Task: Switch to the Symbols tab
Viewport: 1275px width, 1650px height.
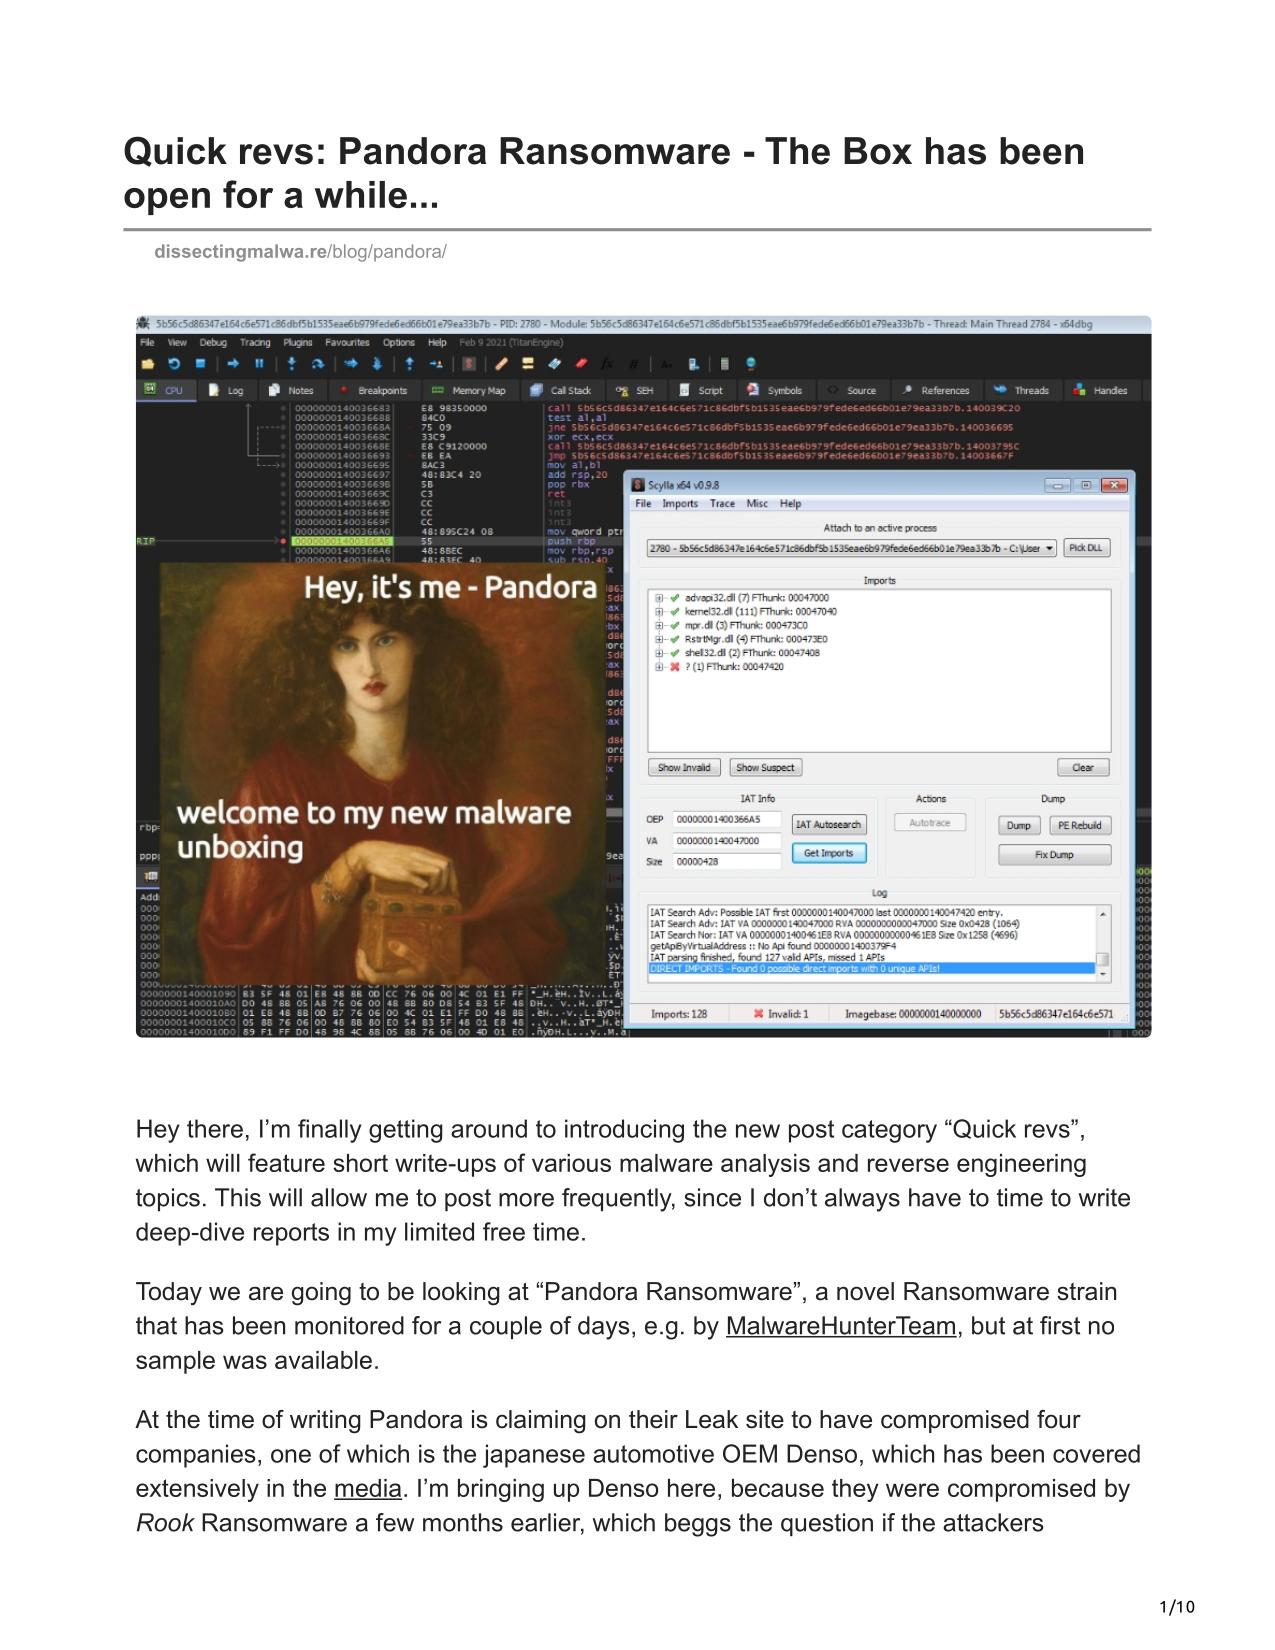Action: coord(775,390)
